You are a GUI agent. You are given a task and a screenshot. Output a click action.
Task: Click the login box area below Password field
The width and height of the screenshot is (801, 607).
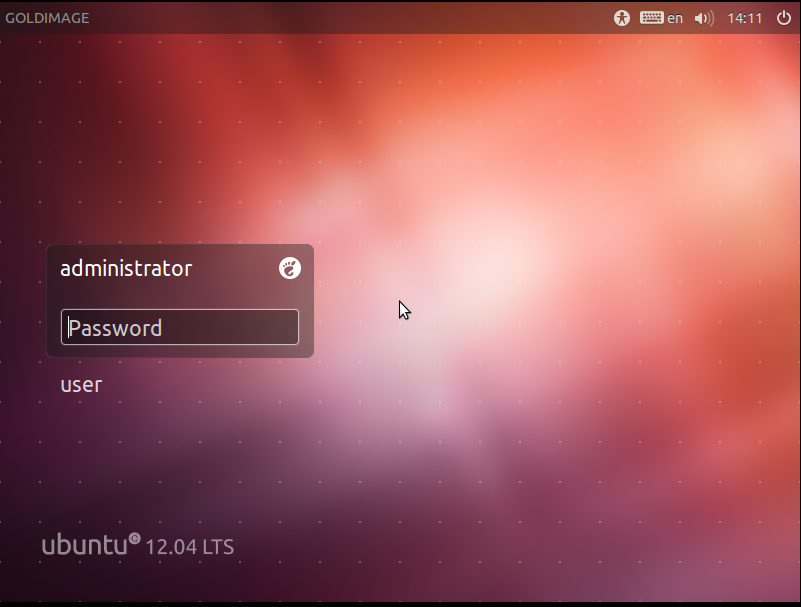click(x=180, y=351)
